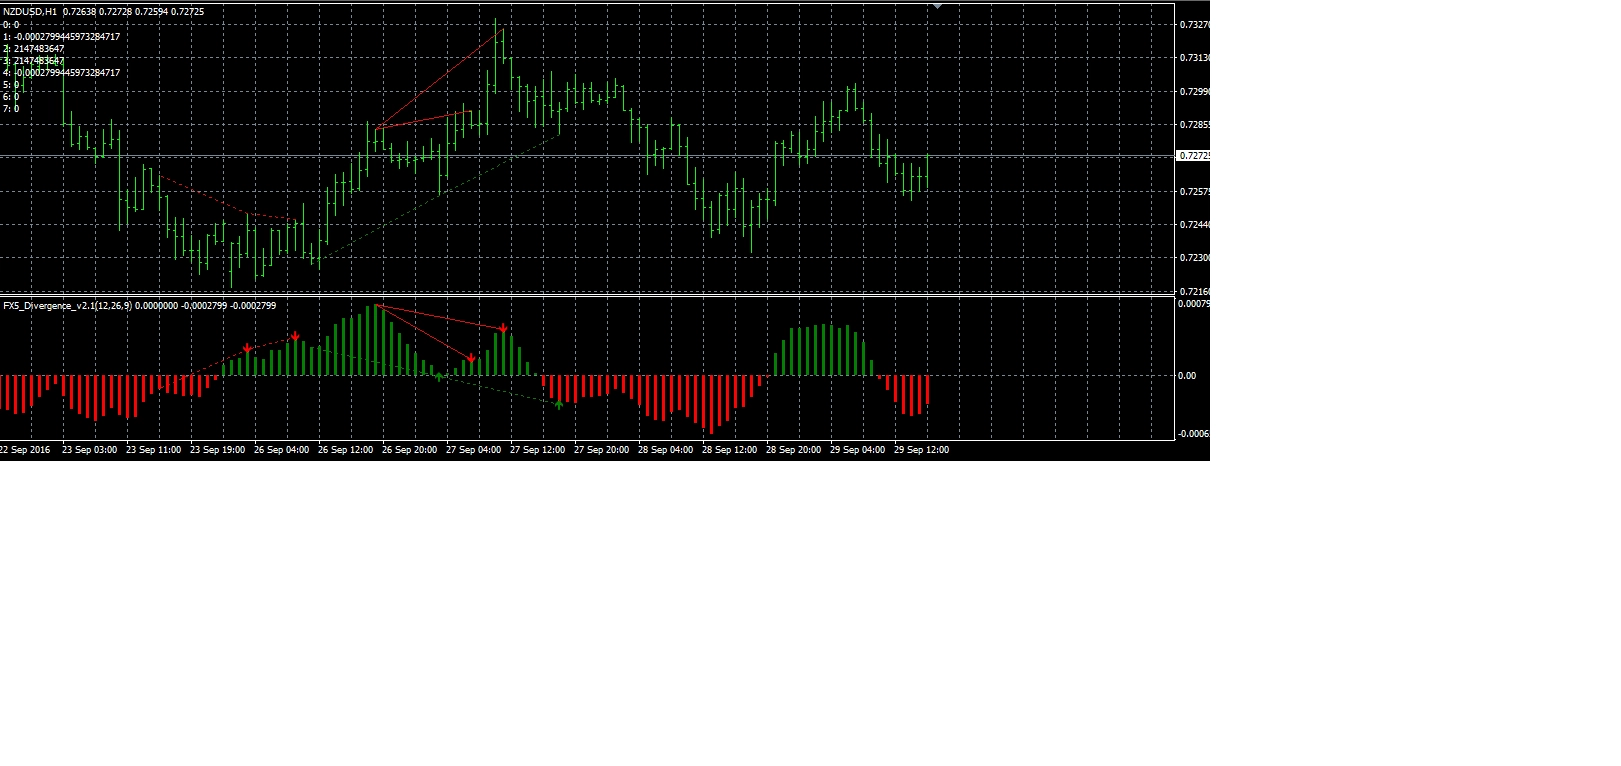Click the second red down arrow from the left
Image resolution: width=1621 pixels, height=766 pixels.
[295, 337]
